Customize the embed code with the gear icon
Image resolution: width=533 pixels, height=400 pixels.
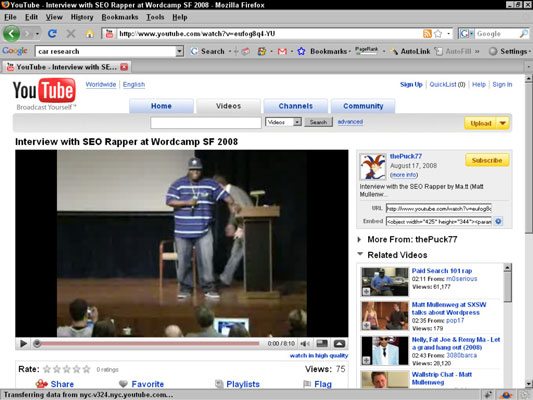498,221
